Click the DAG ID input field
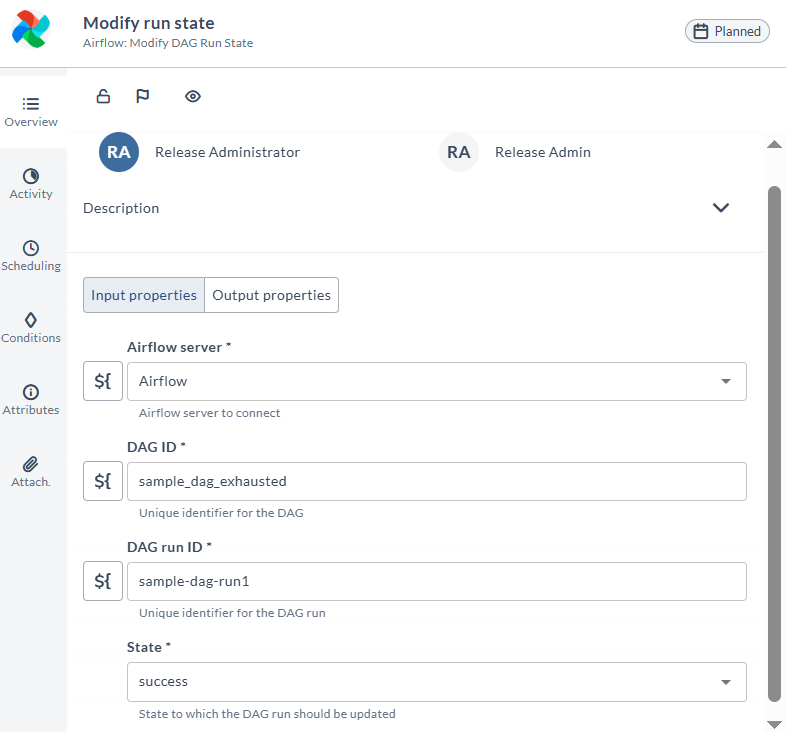Viewport: 786px width, 732px height. pyautogui.click(x=437, y=481)
